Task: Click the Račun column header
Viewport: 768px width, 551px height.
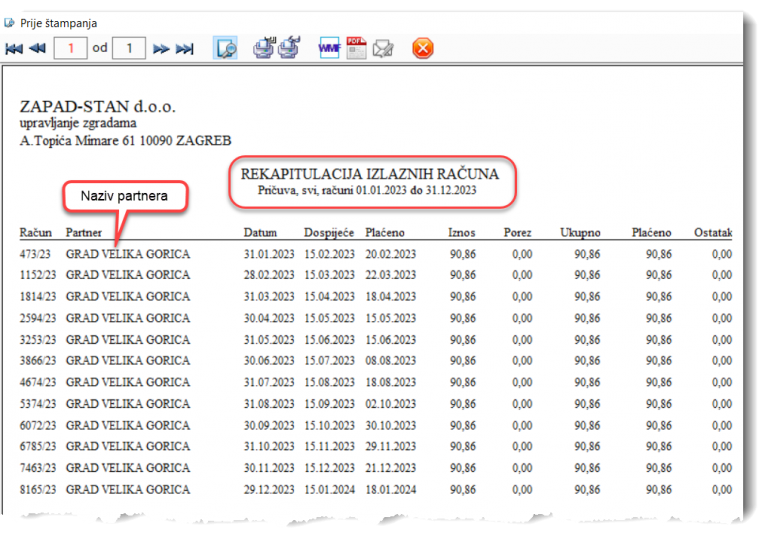Action: [x=36, y=233]
